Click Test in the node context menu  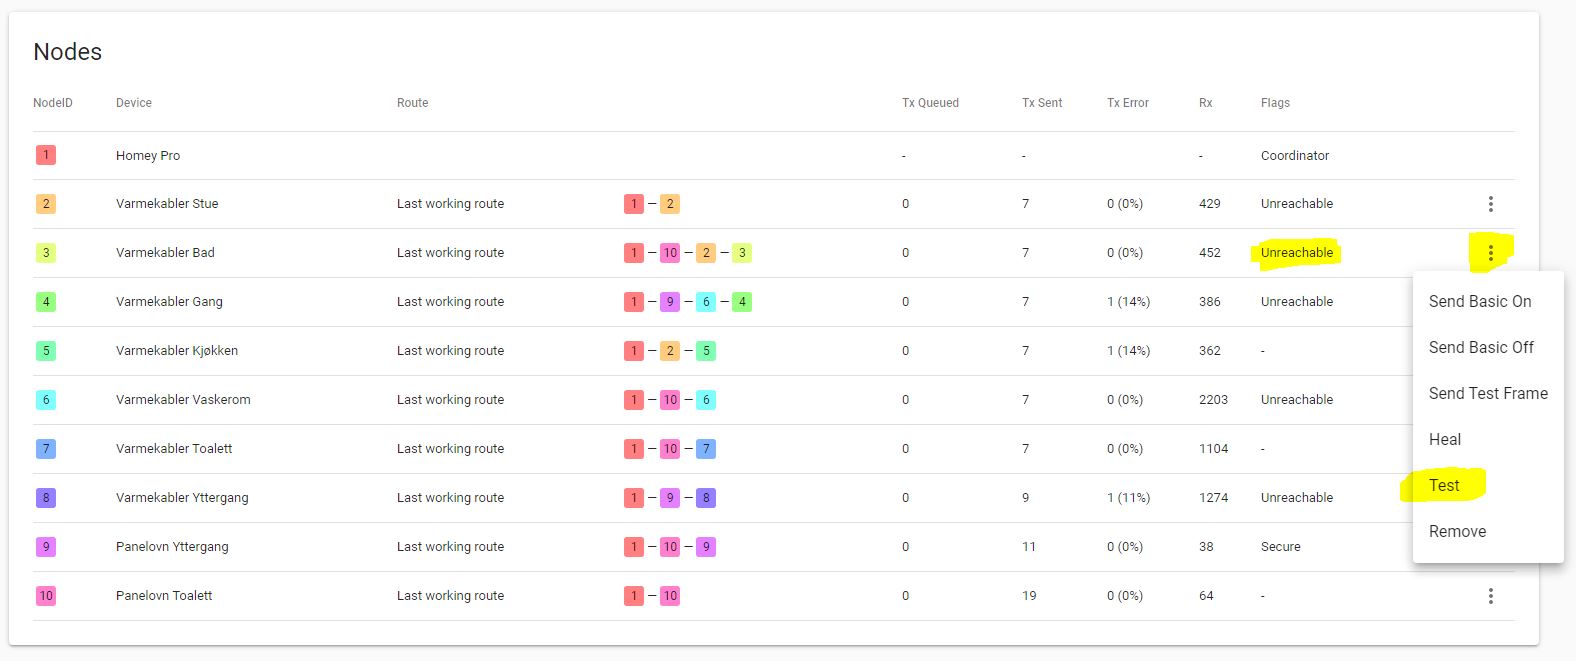click(1444, 486)
